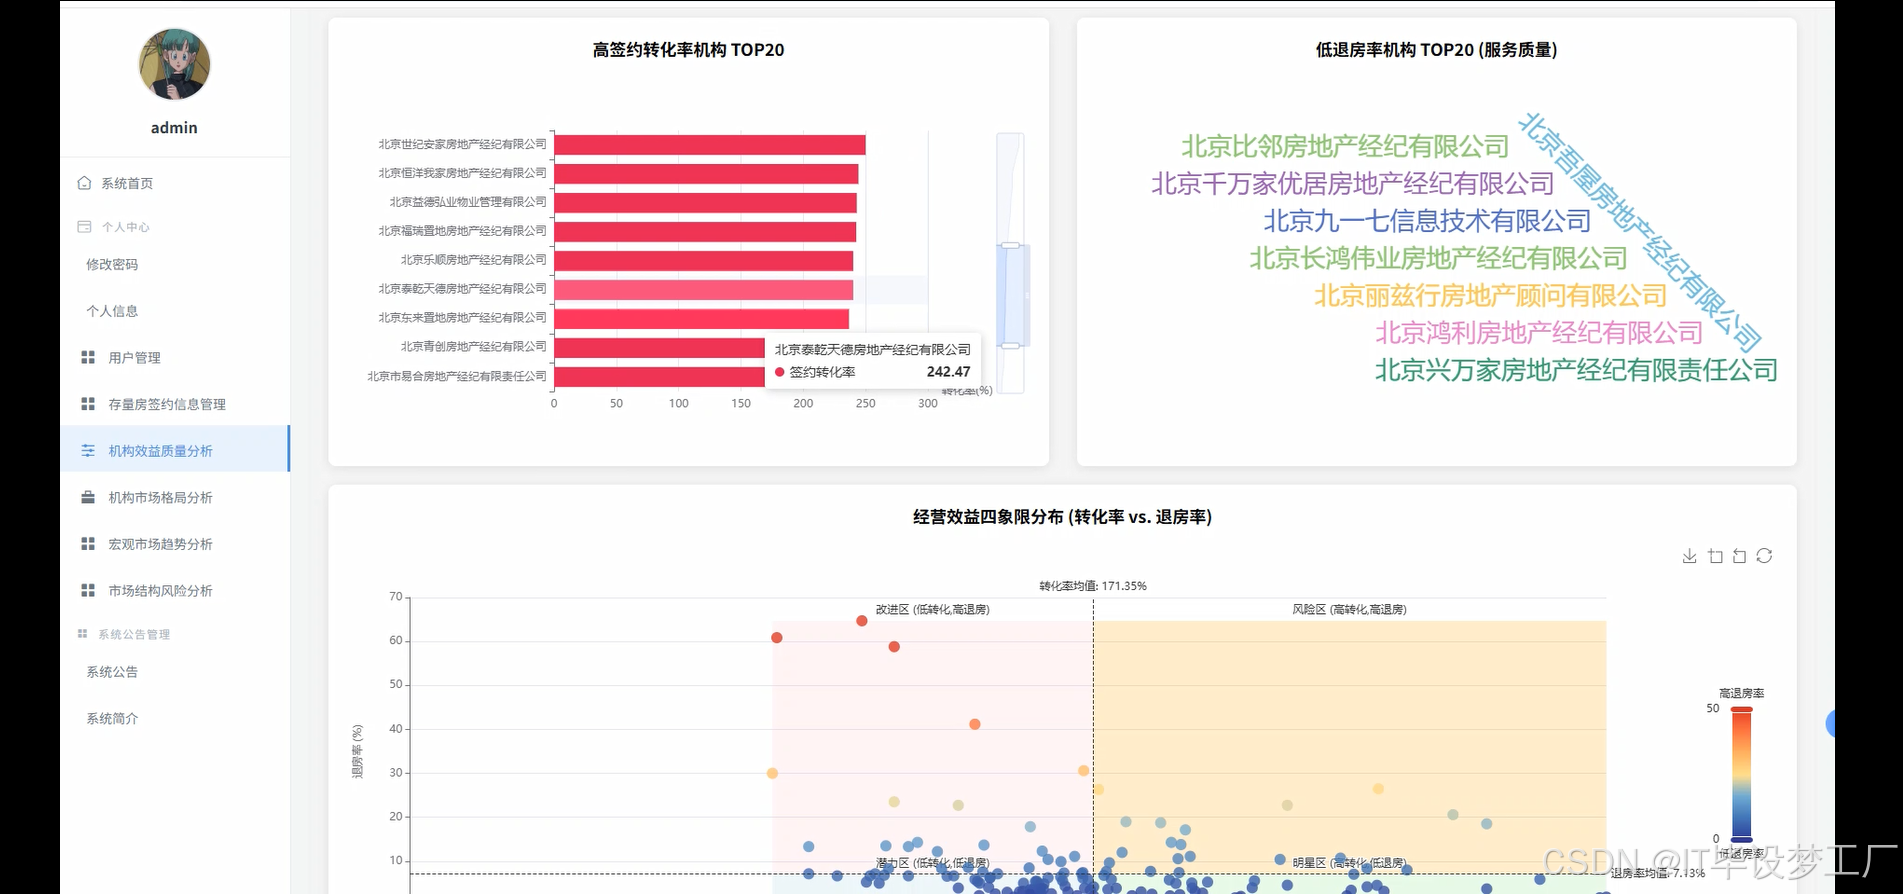Screen dimensions: 1903x894
Task: Click the highlighted bar for 北京泰乾天德房地产经纪有限公司
Action: pyautogui.click(x=704, y=290)
